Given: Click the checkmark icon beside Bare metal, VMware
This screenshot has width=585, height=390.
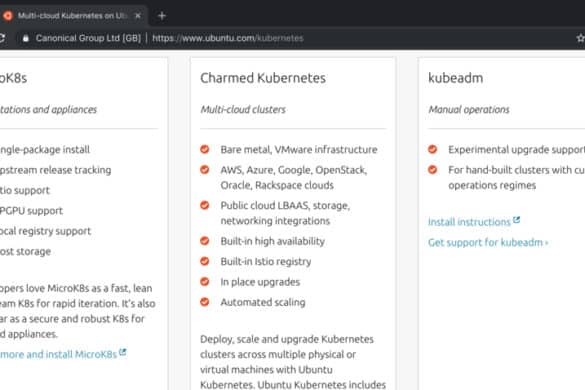Looking at the screenshot, I should (x=204, y=149).
